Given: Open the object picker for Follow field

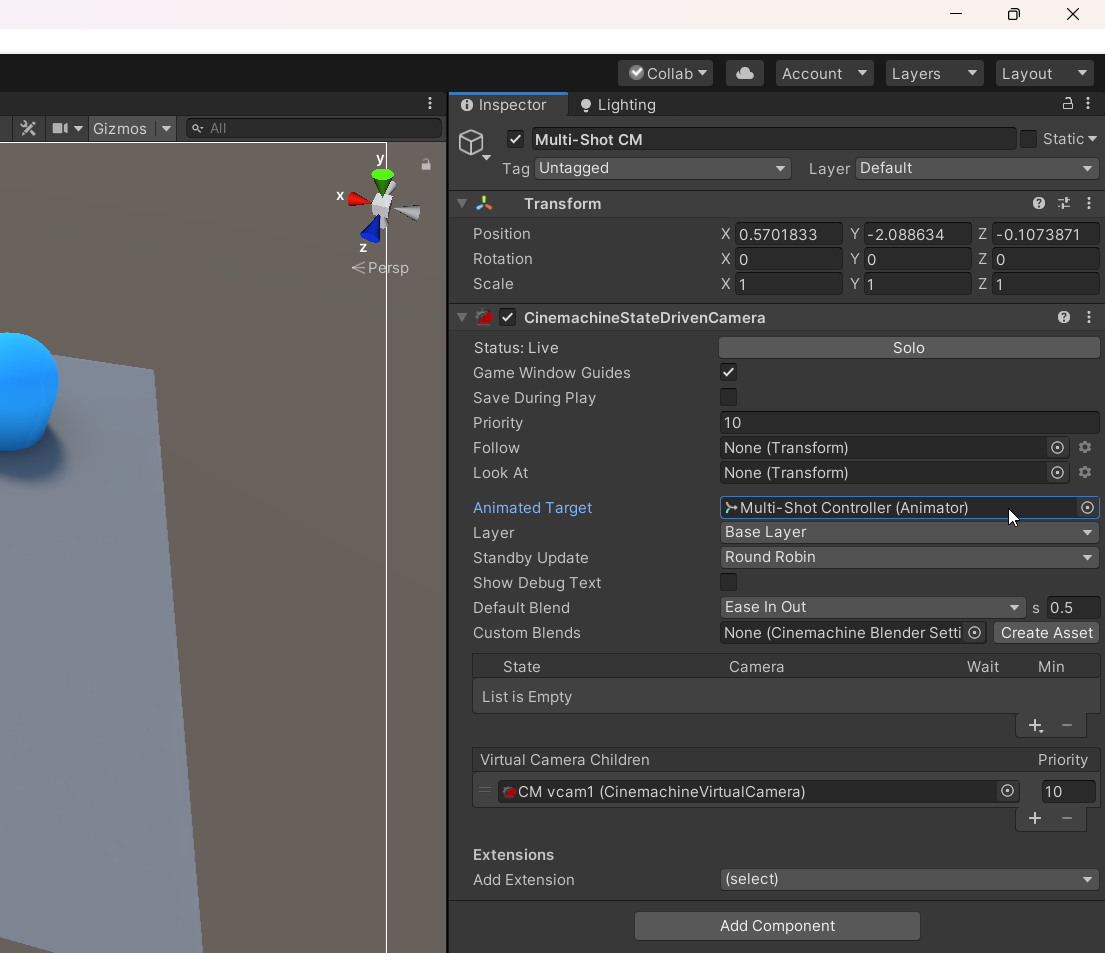Looking at the screenshot, I should [1057, 448].
